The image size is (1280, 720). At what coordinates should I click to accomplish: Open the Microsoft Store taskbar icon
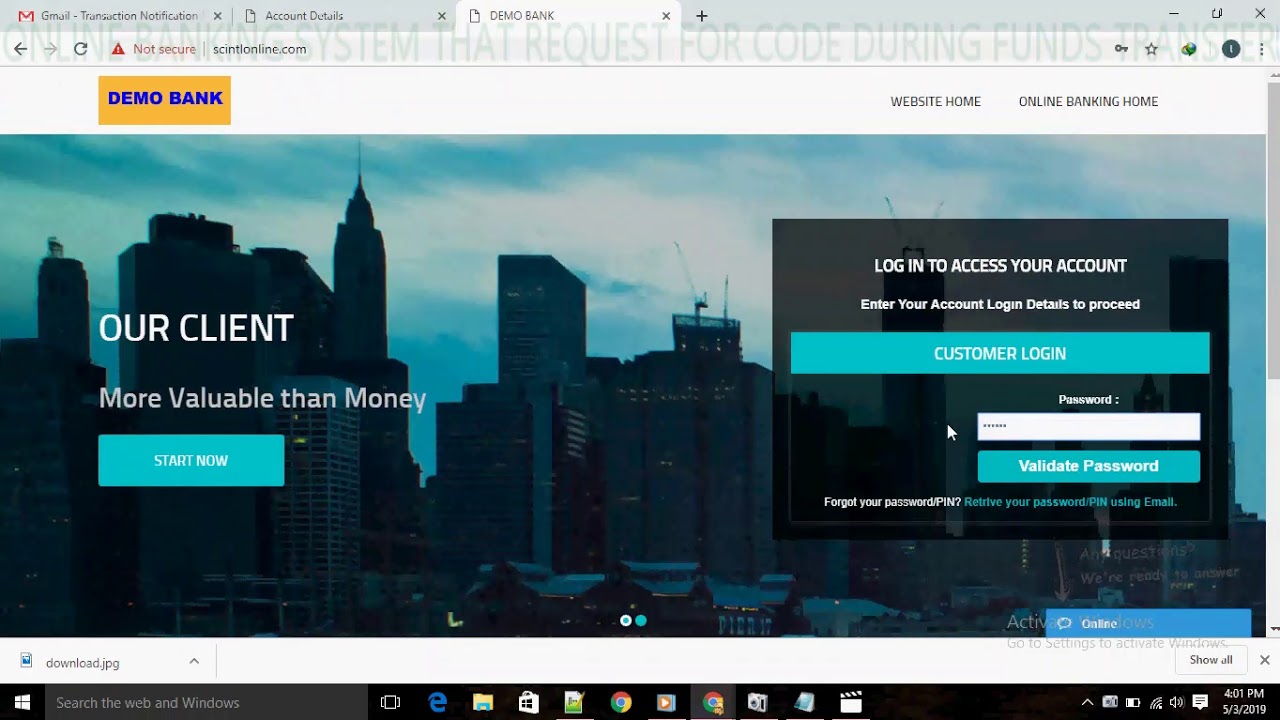coord(529,702)
